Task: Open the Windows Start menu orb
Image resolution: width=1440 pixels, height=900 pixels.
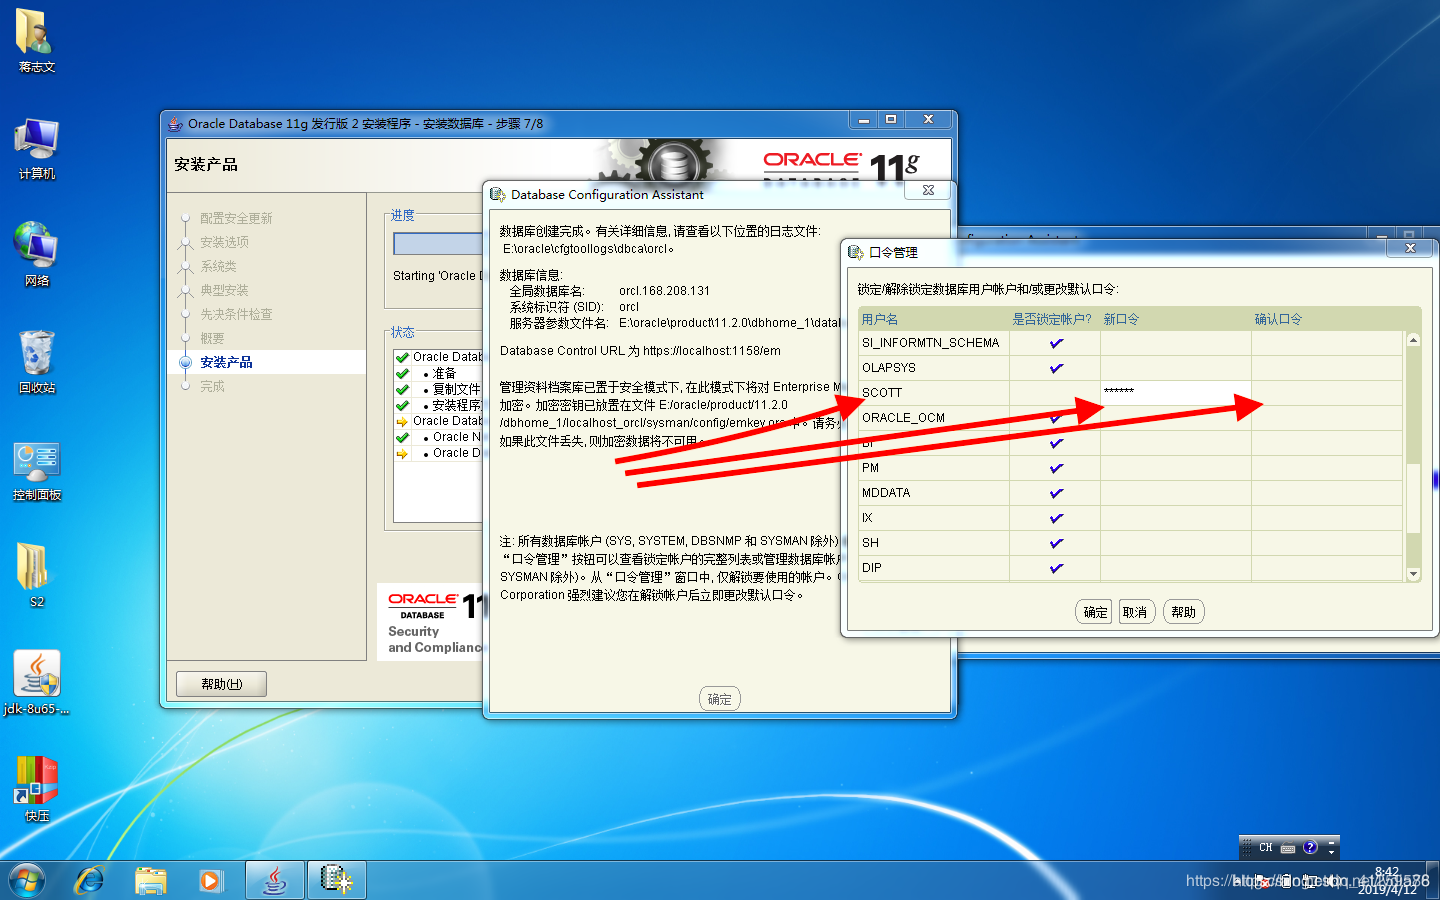Action: pos(27,880)
